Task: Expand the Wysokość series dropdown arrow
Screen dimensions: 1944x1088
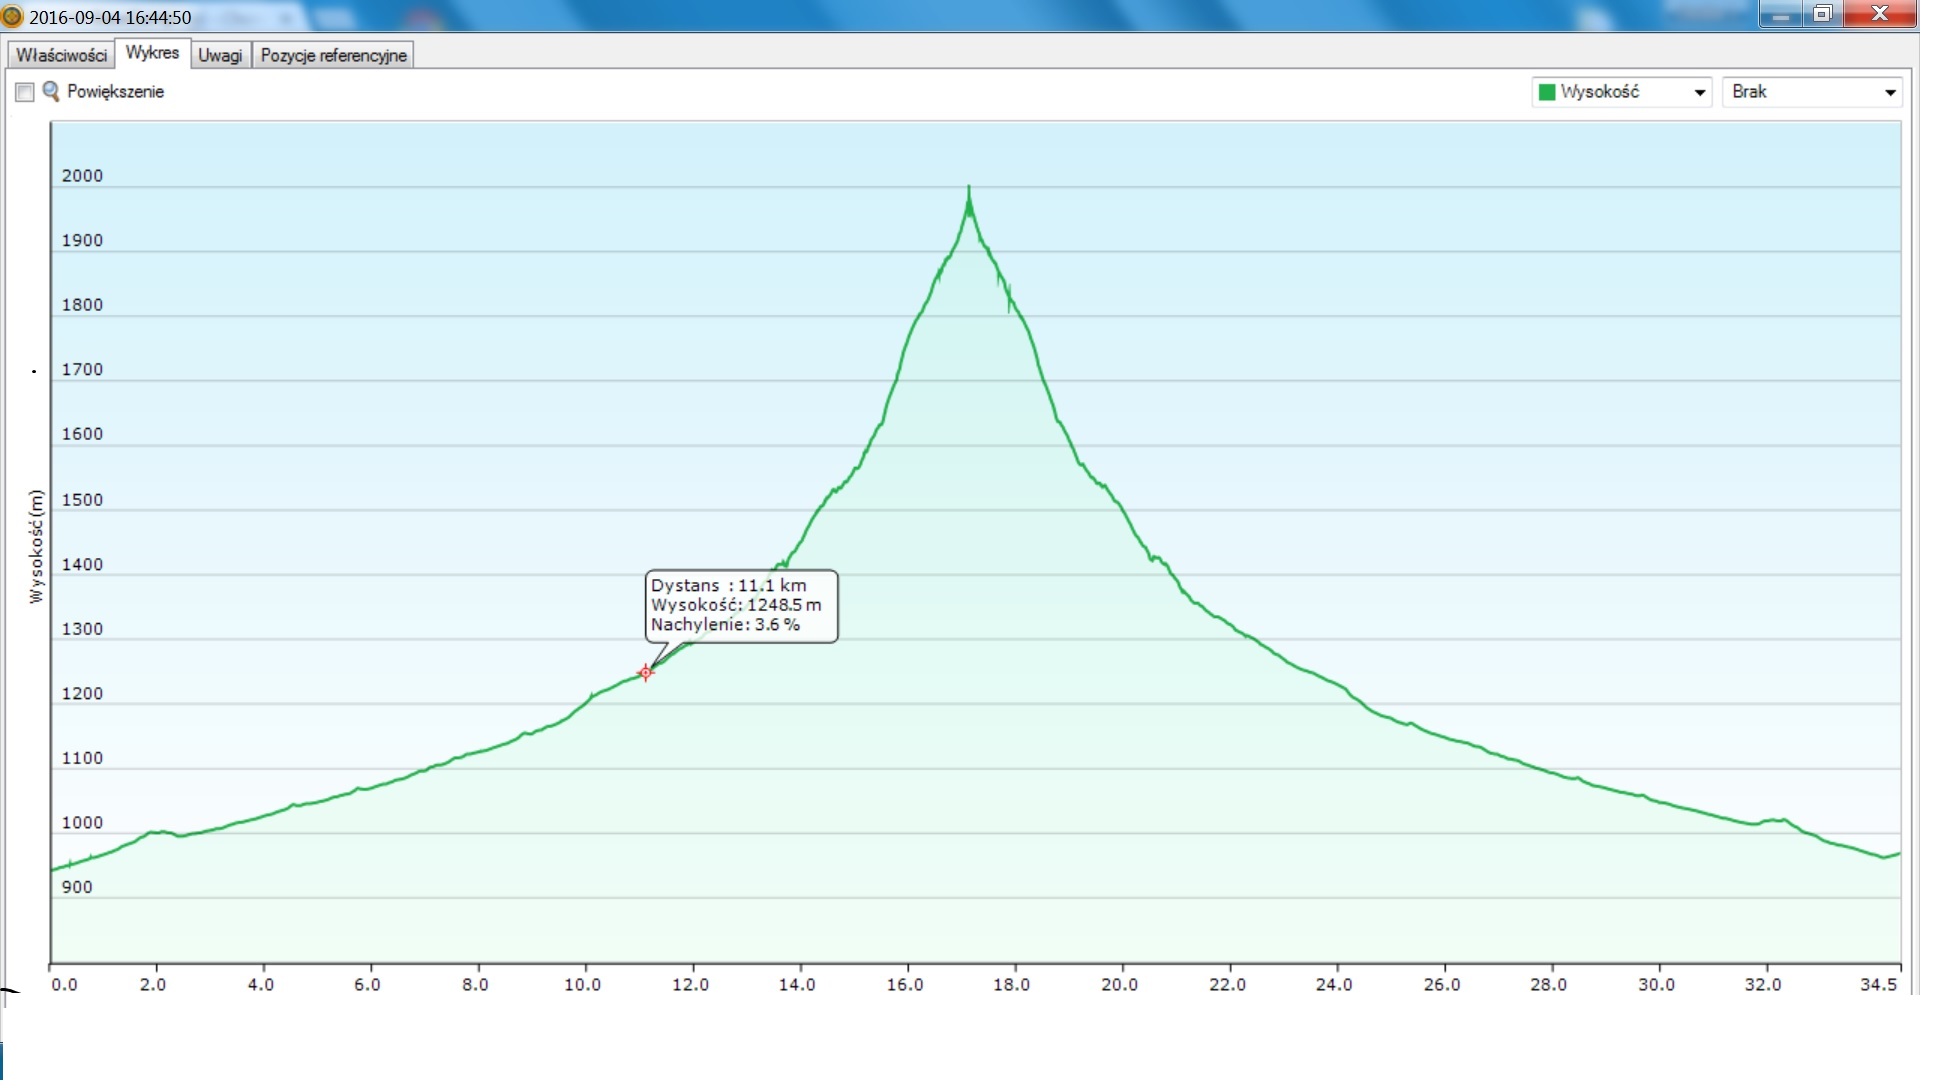Action: click(x=1699, y=93)
